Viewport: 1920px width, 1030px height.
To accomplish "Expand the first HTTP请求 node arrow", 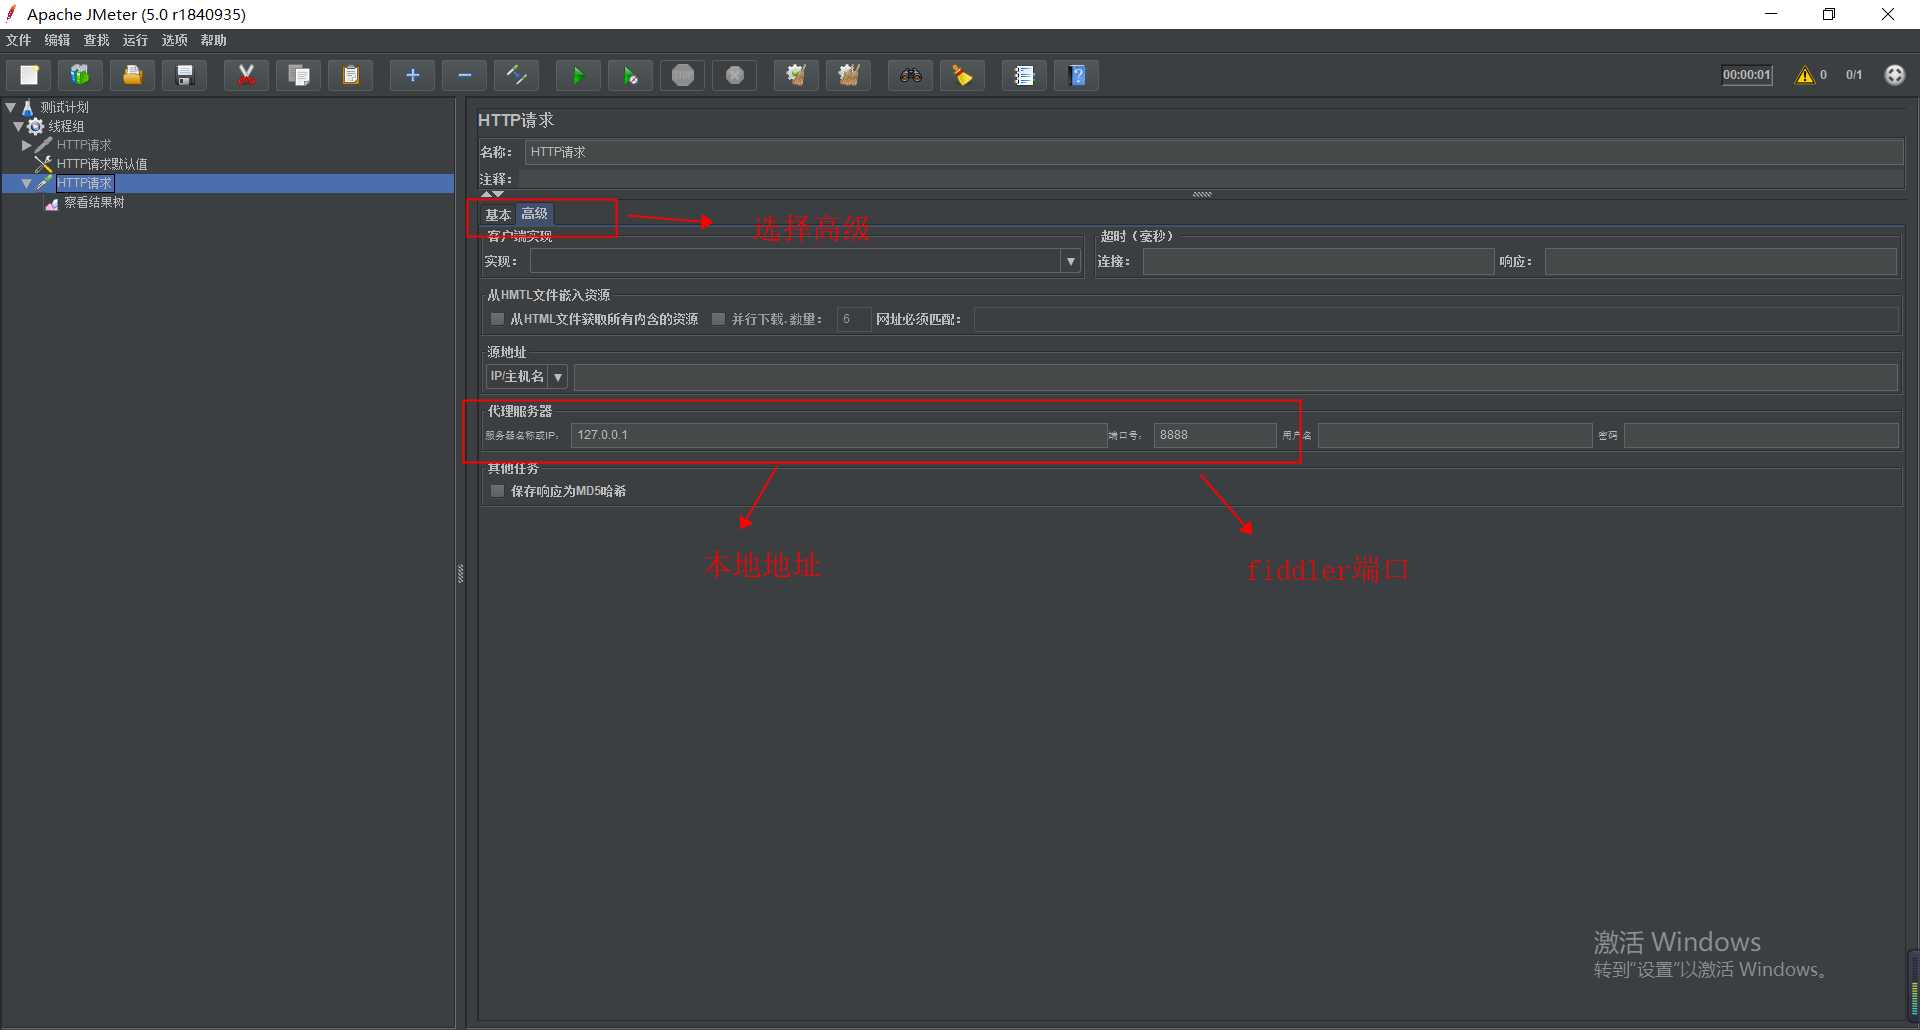I will point(27,145).
